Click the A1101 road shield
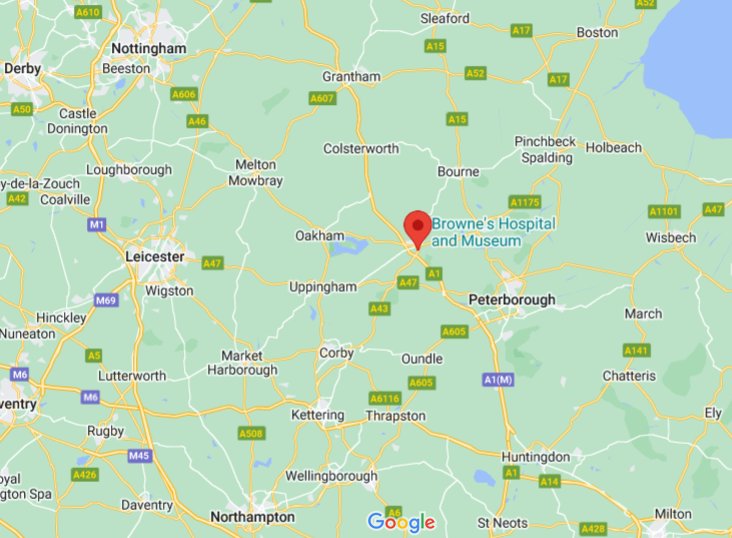This screenshot has width=732, height=538. 664,212
